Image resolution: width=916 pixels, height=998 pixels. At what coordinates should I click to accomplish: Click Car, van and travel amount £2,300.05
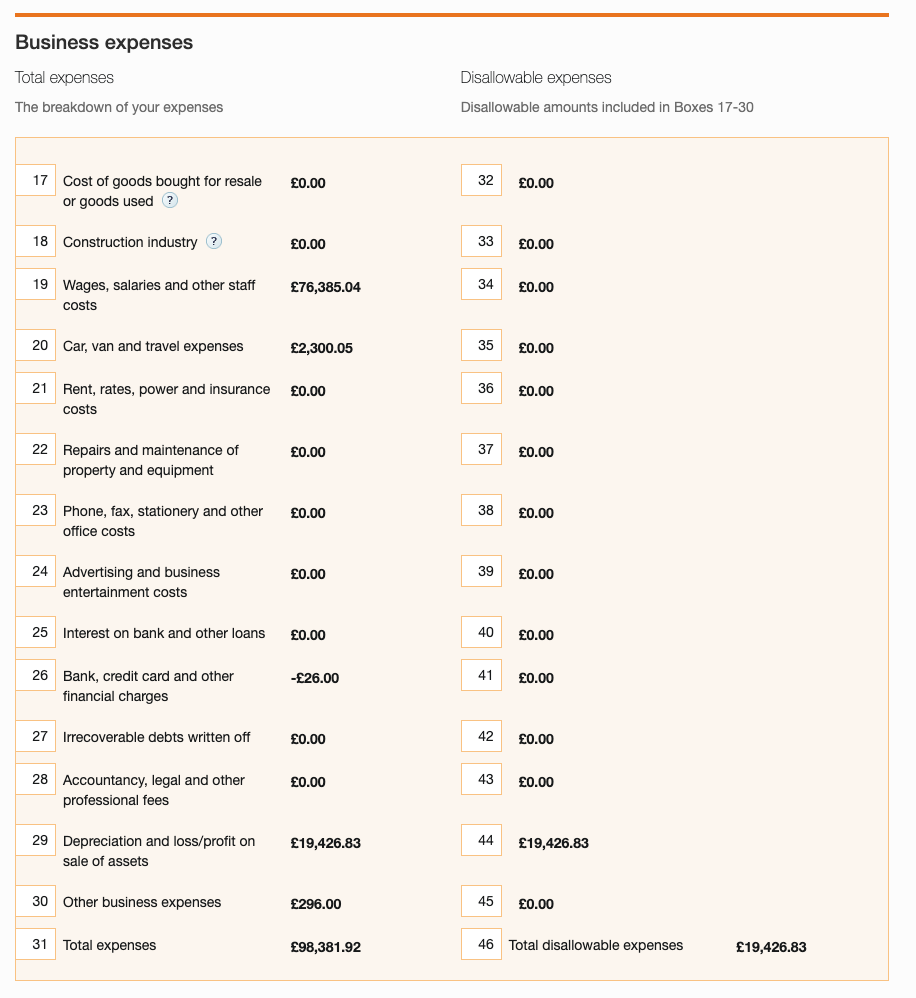tap(321, 348)
